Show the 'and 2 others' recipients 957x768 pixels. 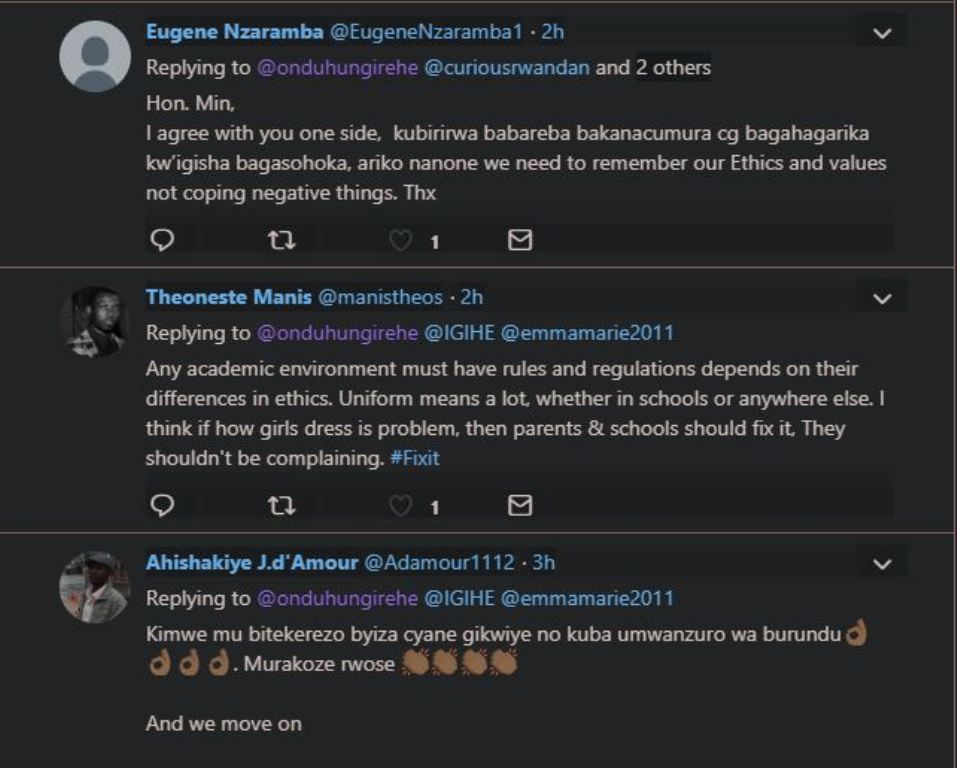click(x=653, y=67)
